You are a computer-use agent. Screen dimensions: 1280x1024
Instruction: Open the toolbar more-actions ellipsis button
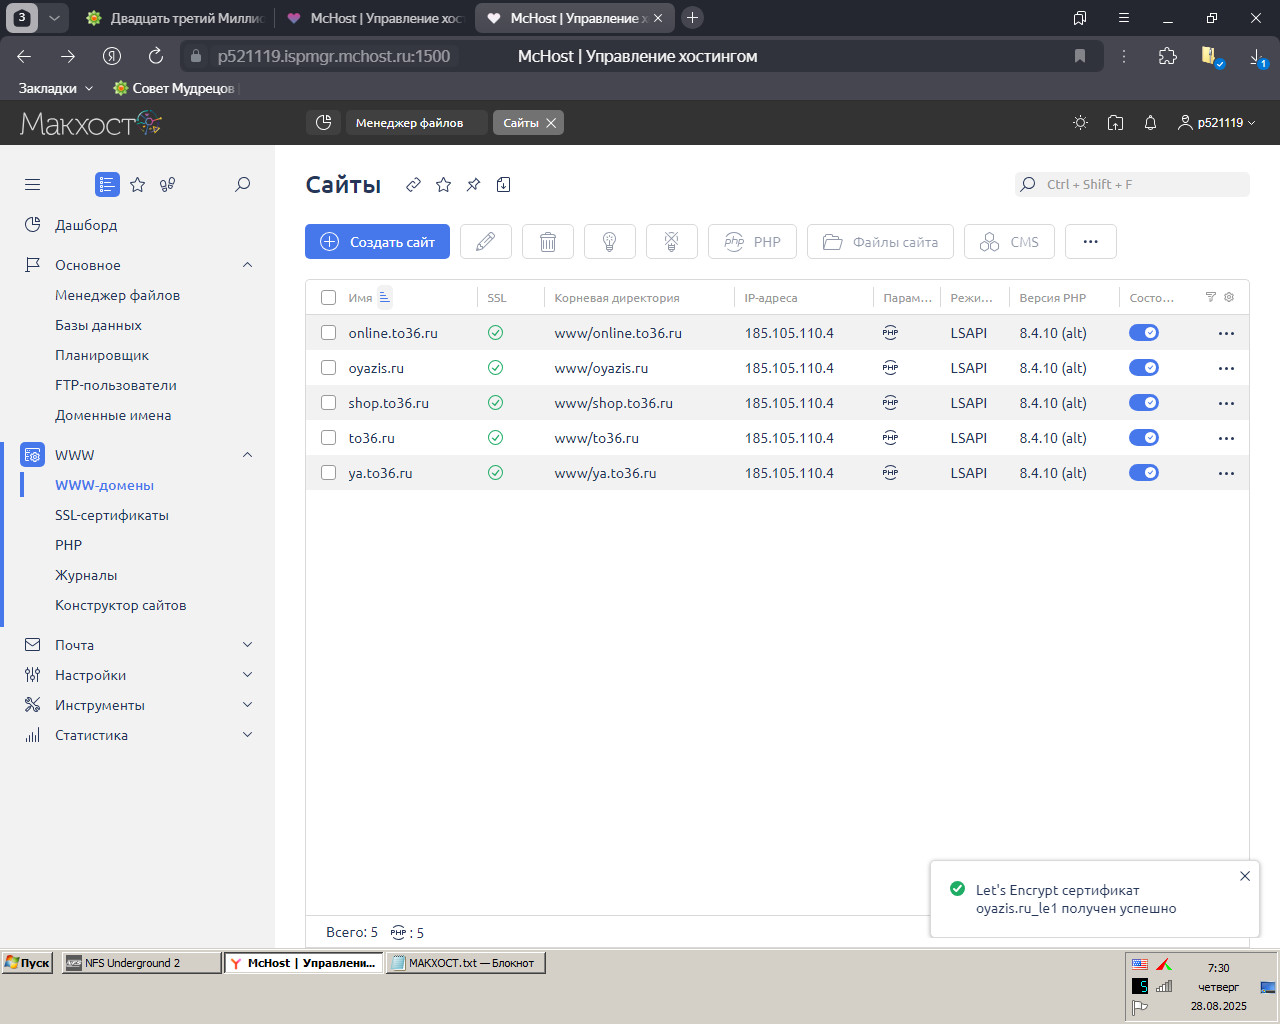1091,242
